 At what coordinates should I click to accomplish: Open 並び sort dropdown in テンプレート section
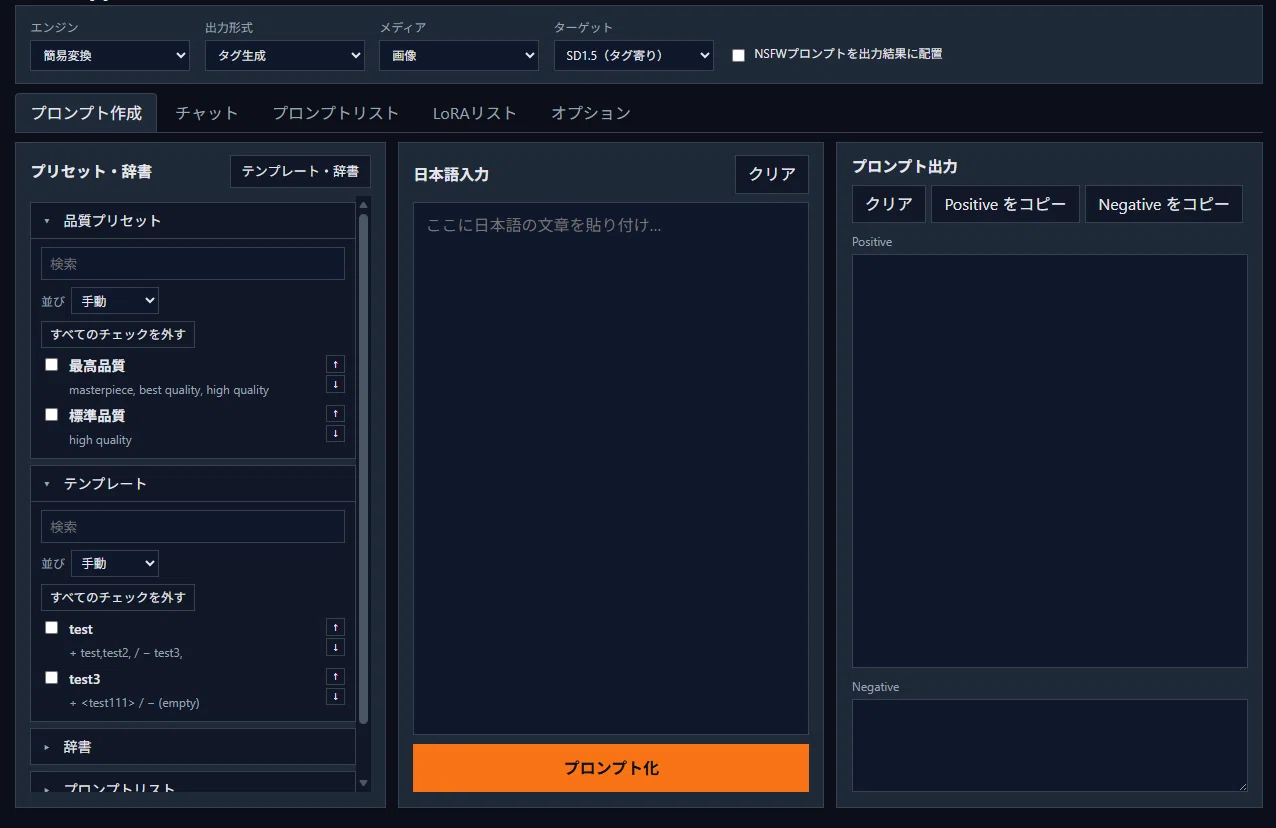click(115, 563)
